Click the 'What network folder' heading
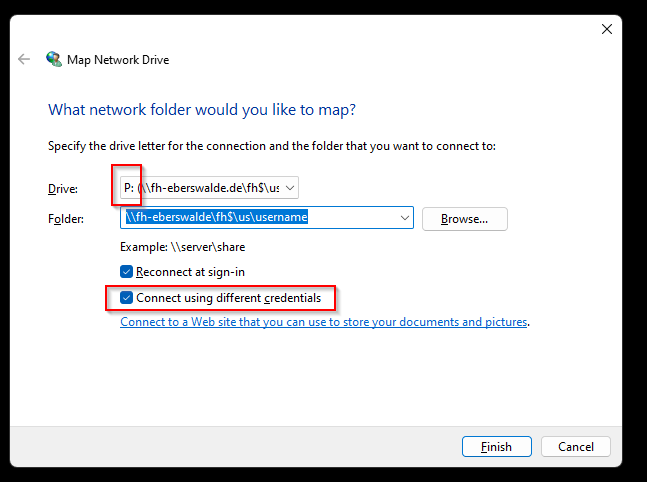 coord(202,110)
